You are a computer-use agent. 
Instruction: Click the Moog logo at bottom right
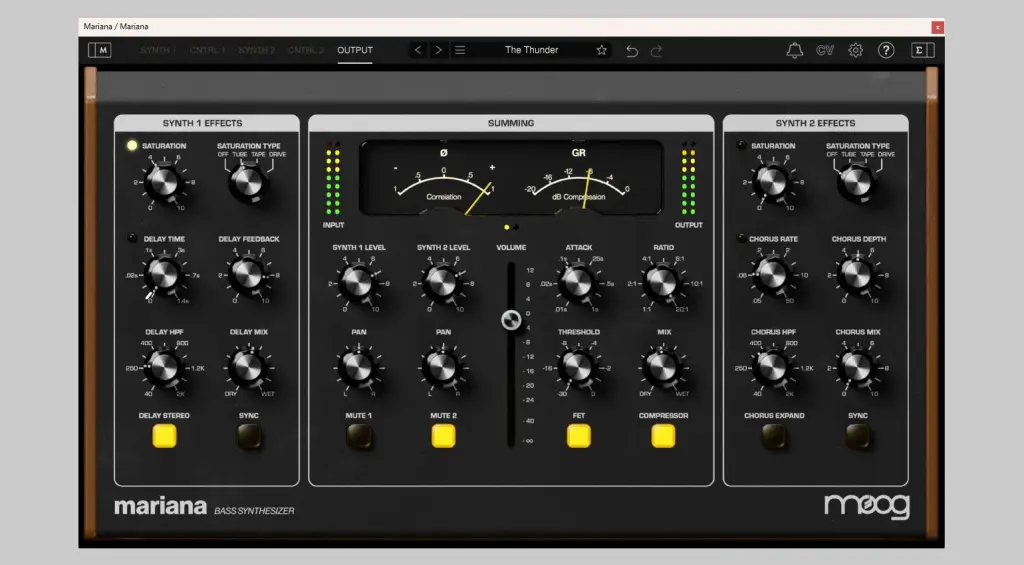click(867, 506)
